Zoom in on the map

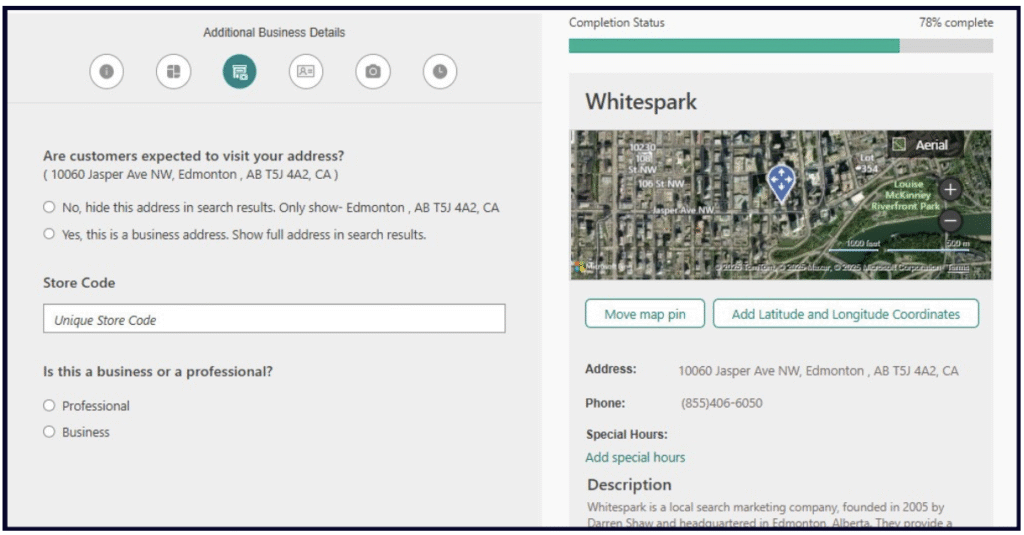coord(950,189)
